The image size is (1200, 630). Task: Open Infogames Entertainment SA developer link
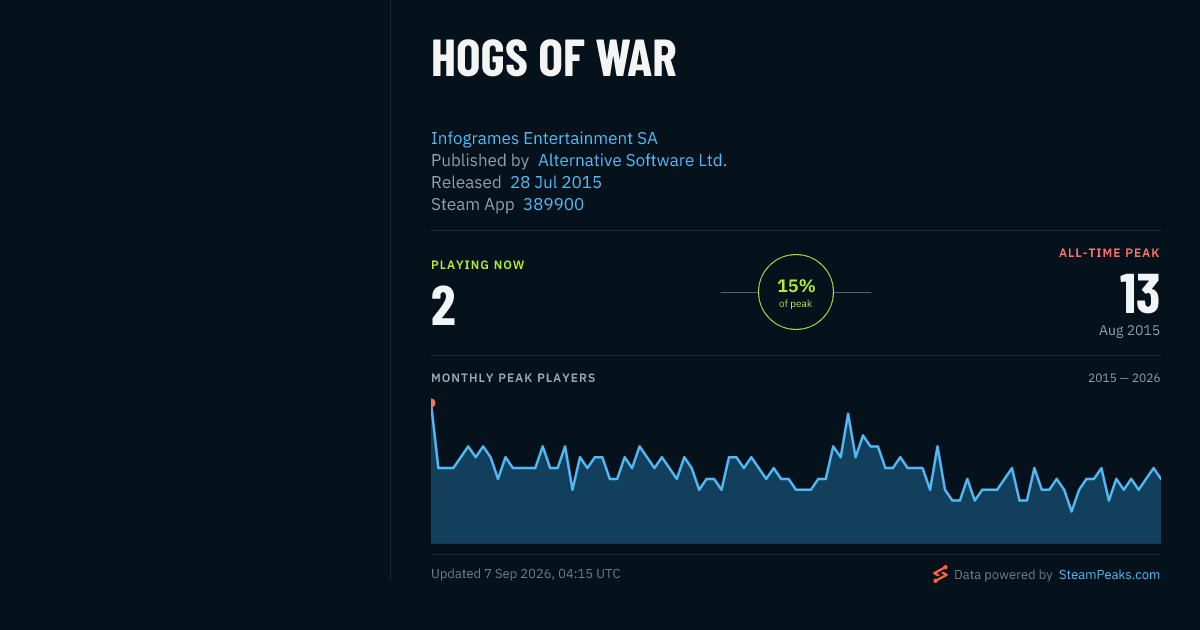544,138
